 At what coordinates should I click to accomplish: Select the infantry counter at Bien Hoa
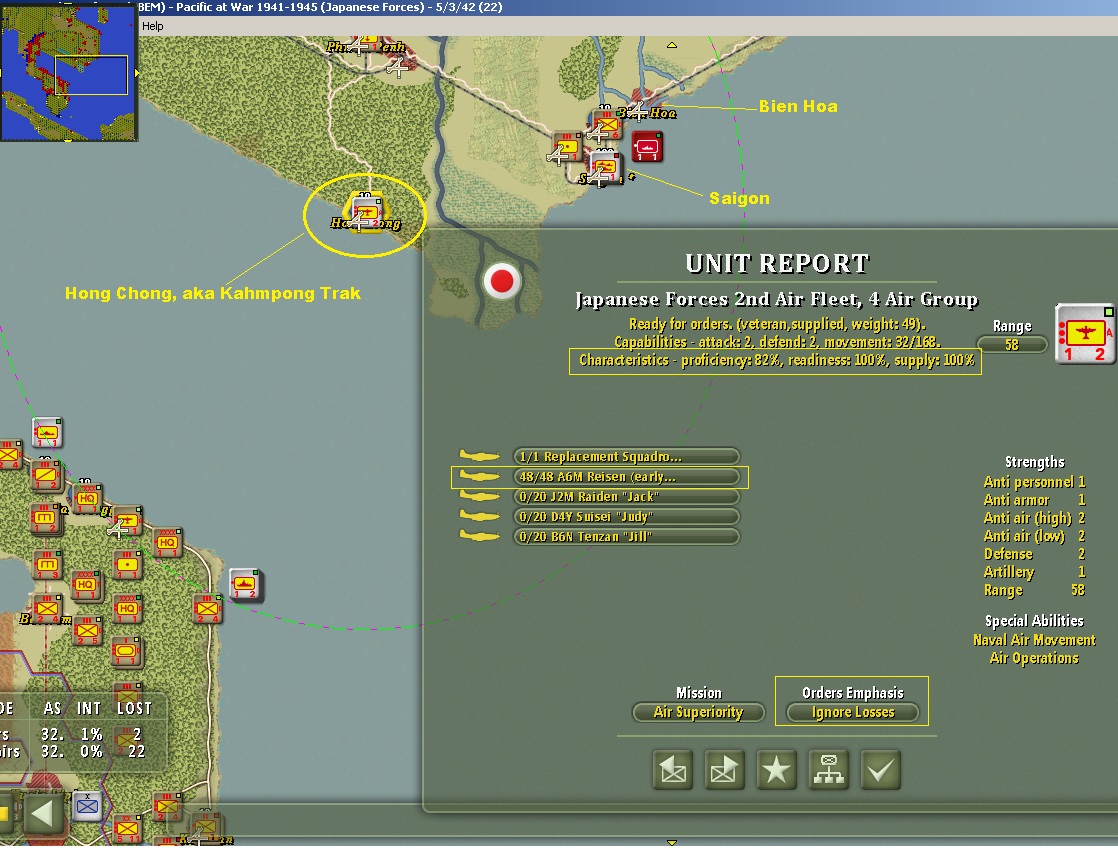pyautogui.click(x=607, y=126)
